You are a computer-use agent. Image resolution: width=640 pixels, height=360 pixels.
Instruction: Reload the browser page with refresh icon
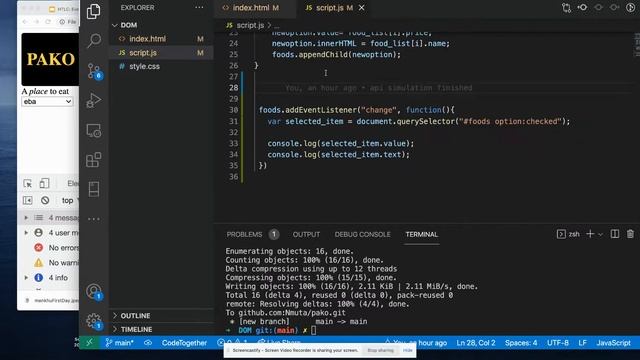pyautogui.click(x=48, y=22)
